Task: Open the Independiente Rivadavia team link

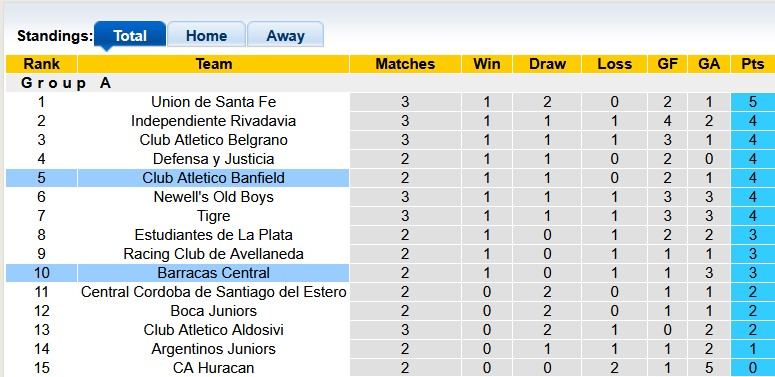Action: pyautogui.click(x=214, y=121)
